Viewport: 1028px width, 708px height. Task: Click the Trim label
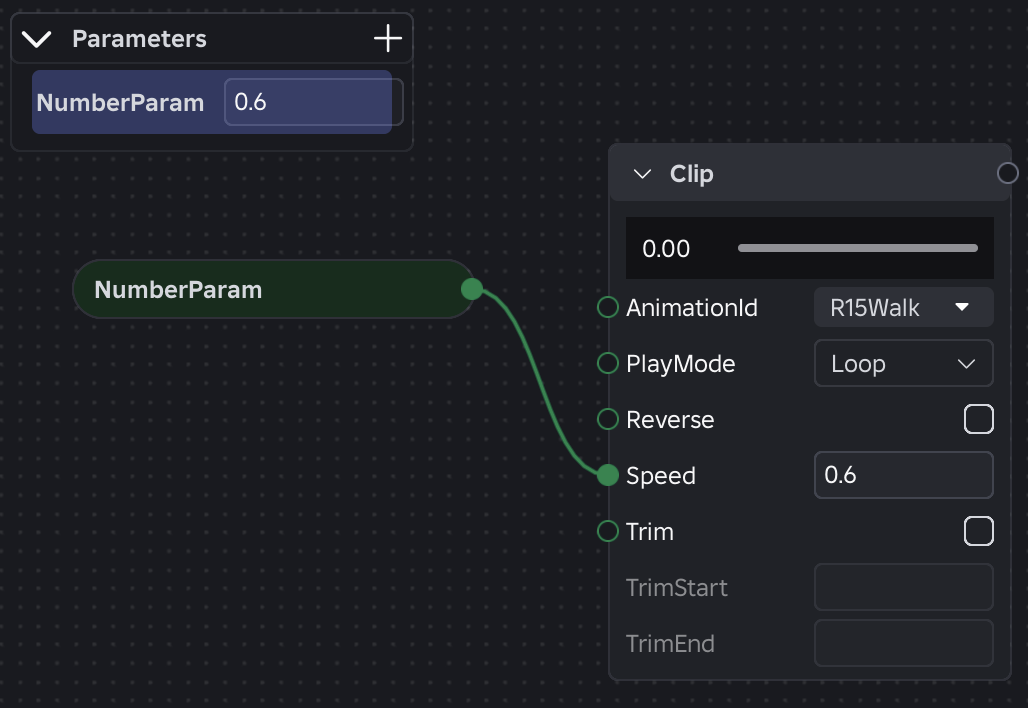(x=650, y=532)
